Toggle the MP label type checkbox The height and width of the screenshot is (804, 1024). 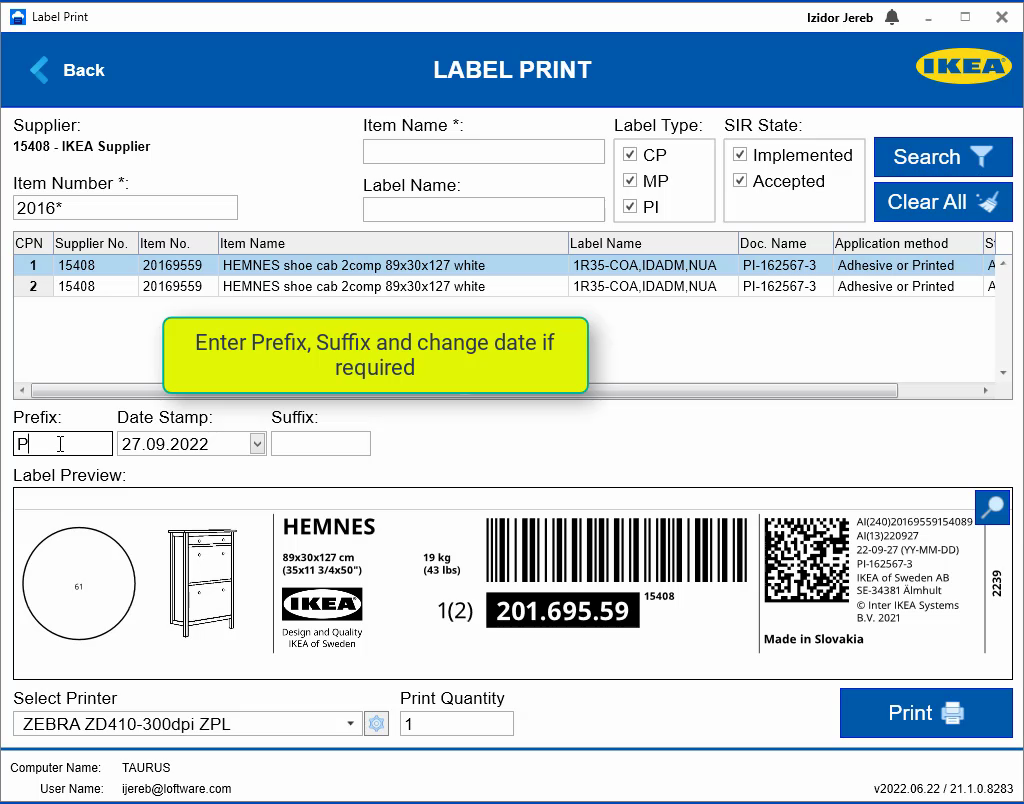630,180
